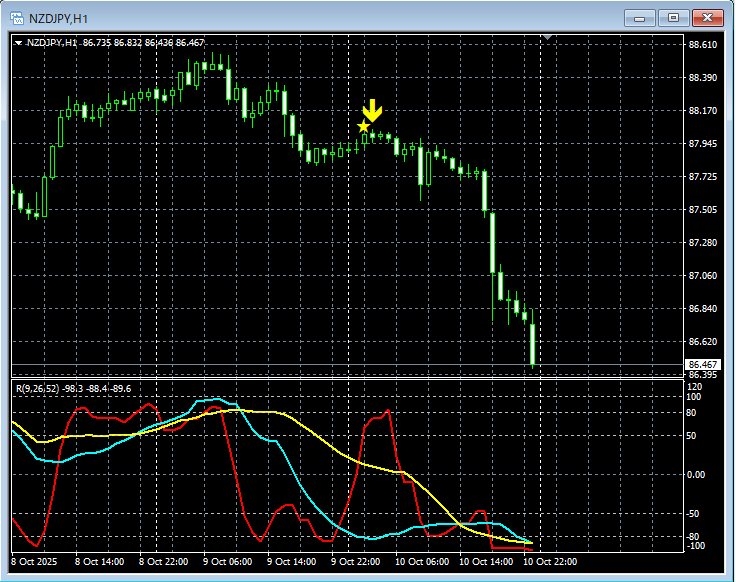Click the indicator scale value 100

click(694, 397)
